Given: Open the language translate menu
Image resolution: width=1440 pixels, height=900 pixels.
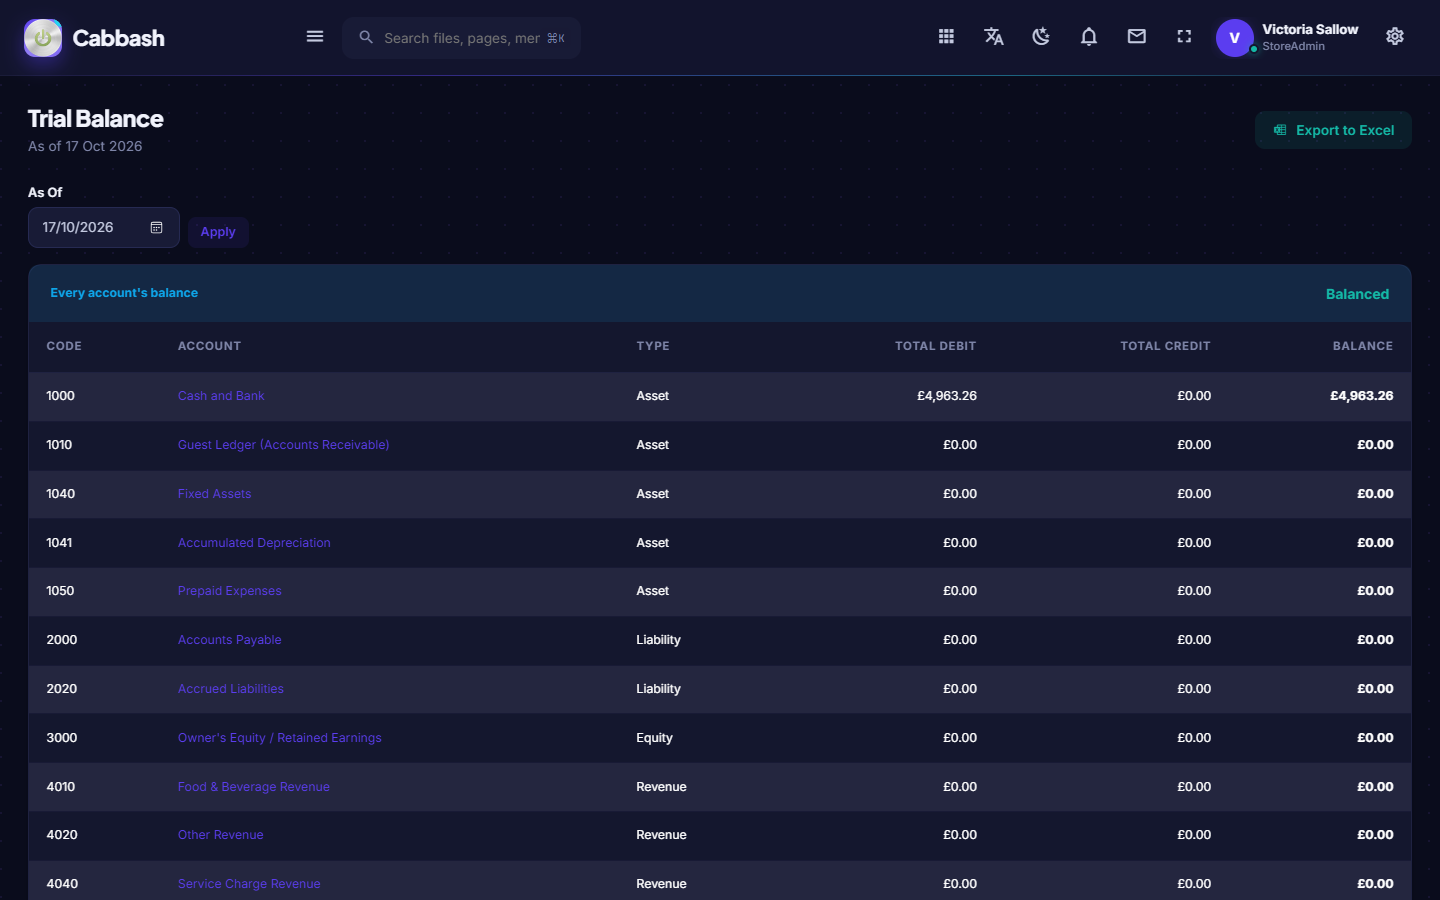Looking at the screenshot, I should 994,37.
